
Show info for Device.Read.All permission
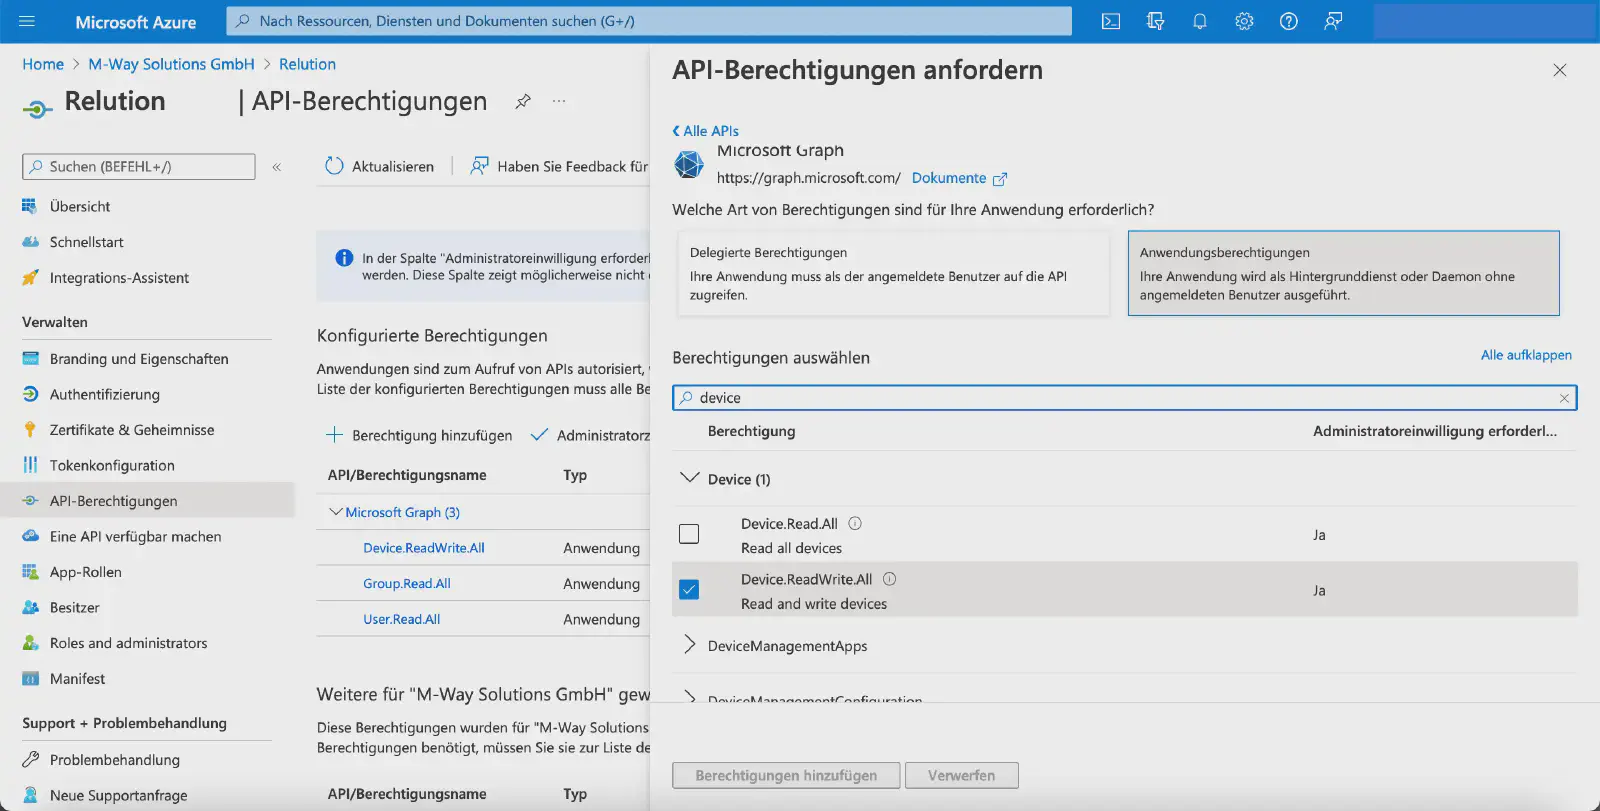[855, 523]
